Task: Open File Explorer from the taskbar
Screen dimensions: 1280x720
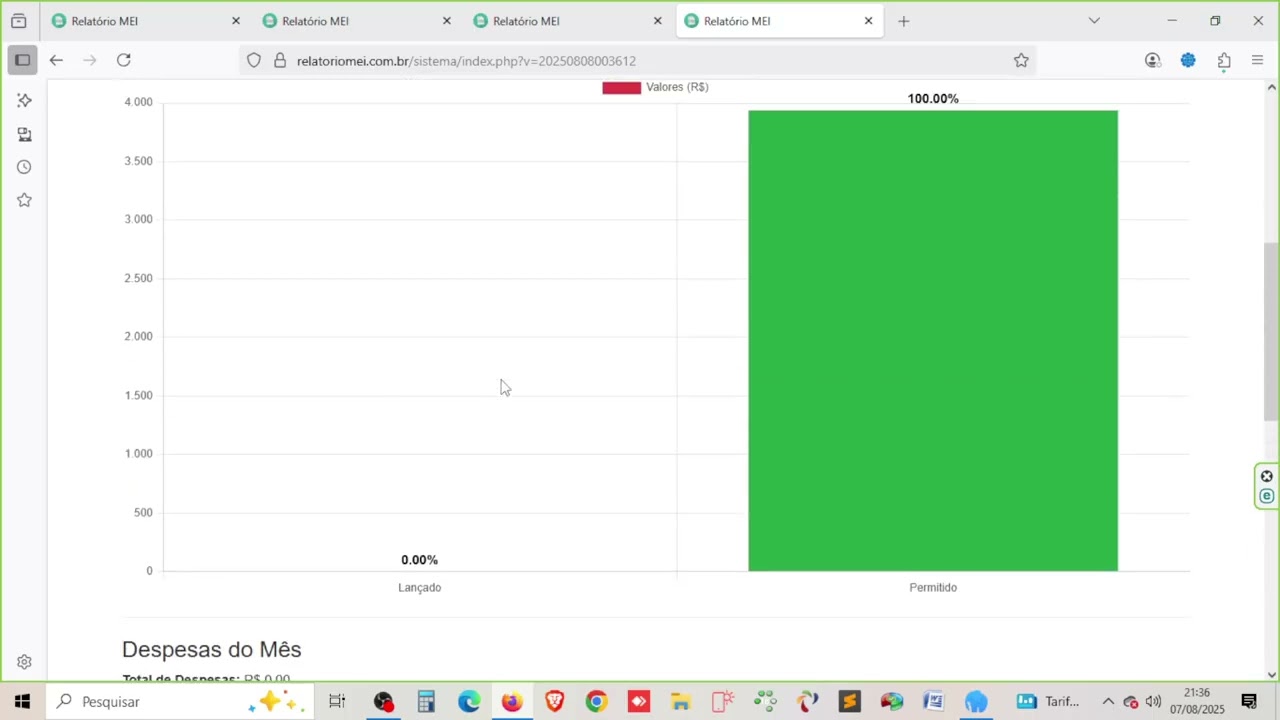Action: click(681, 702)
